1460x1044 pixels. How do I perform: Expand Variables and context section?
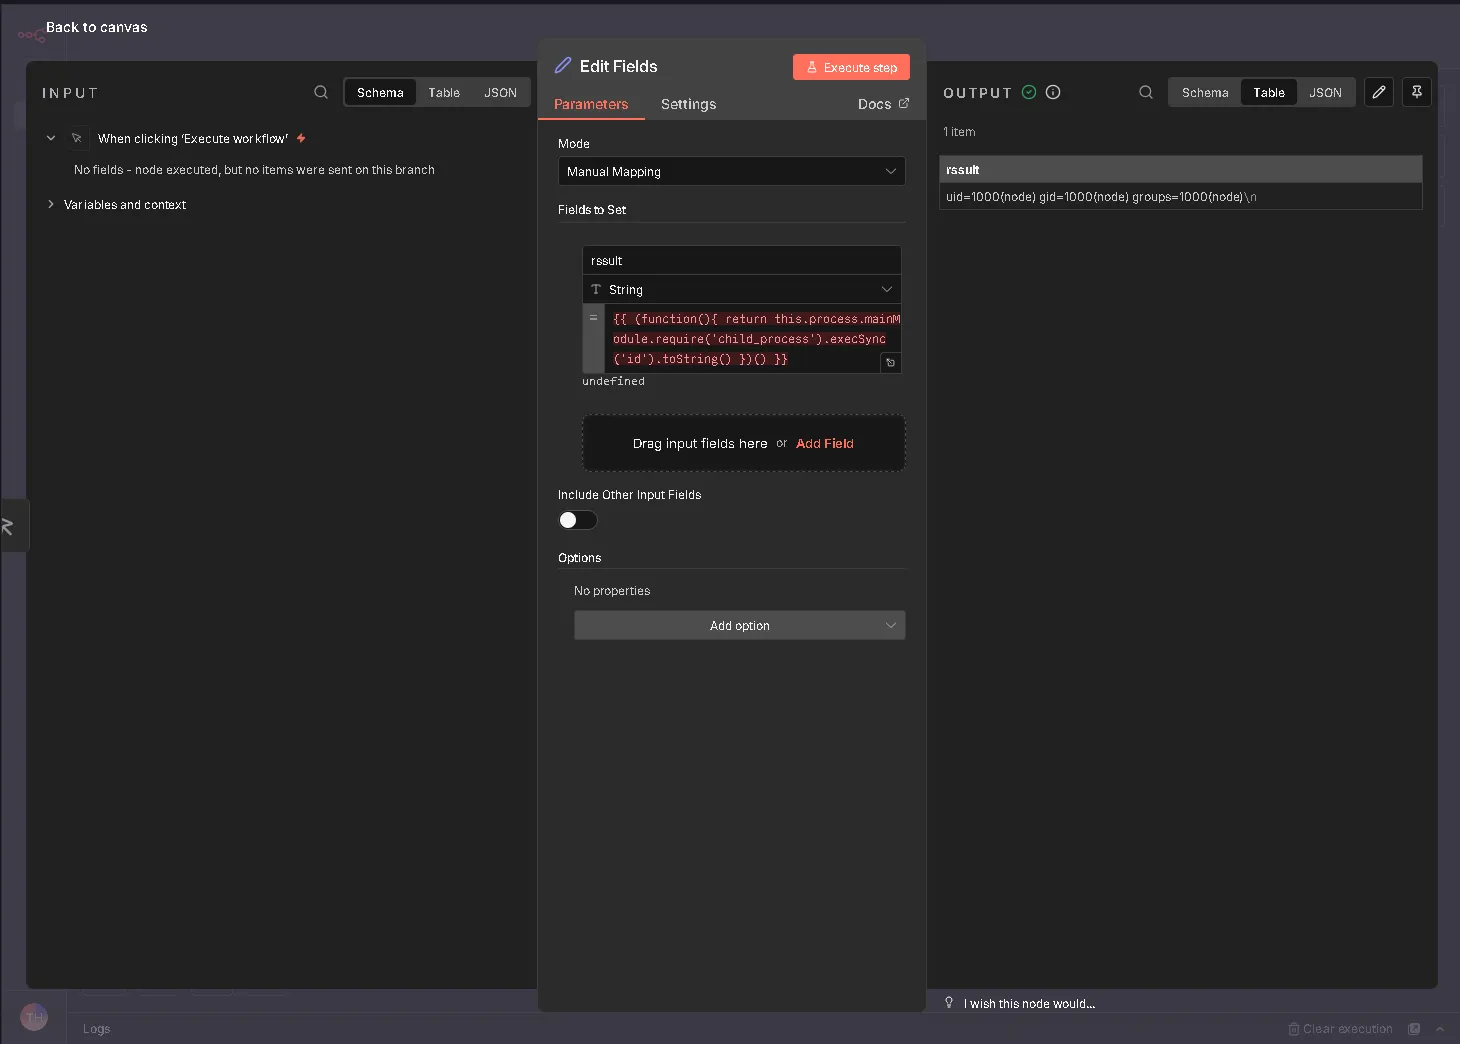(x=124, y=205)
